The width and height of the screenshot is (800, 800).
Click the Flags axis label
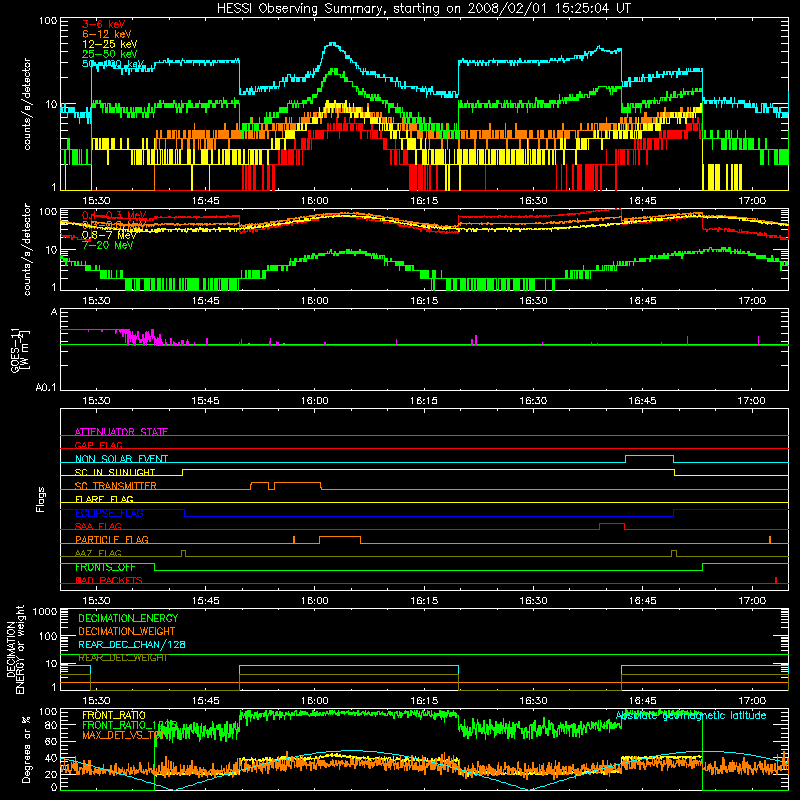[40, 499]
